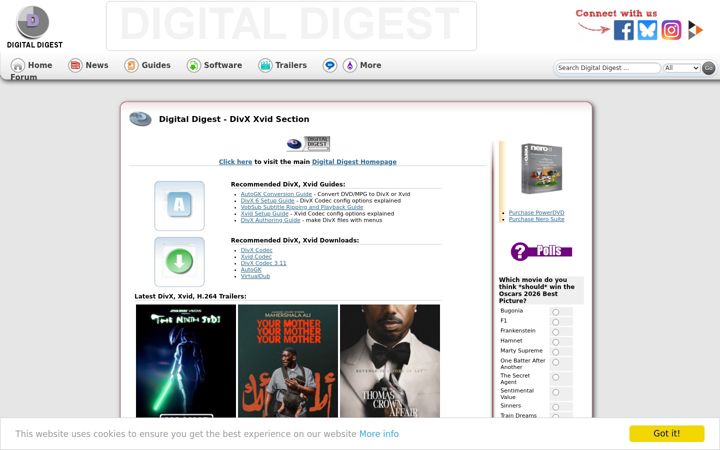720x450 pixels.
Task: Select the F1 poll option
Action: coord(556,322)
